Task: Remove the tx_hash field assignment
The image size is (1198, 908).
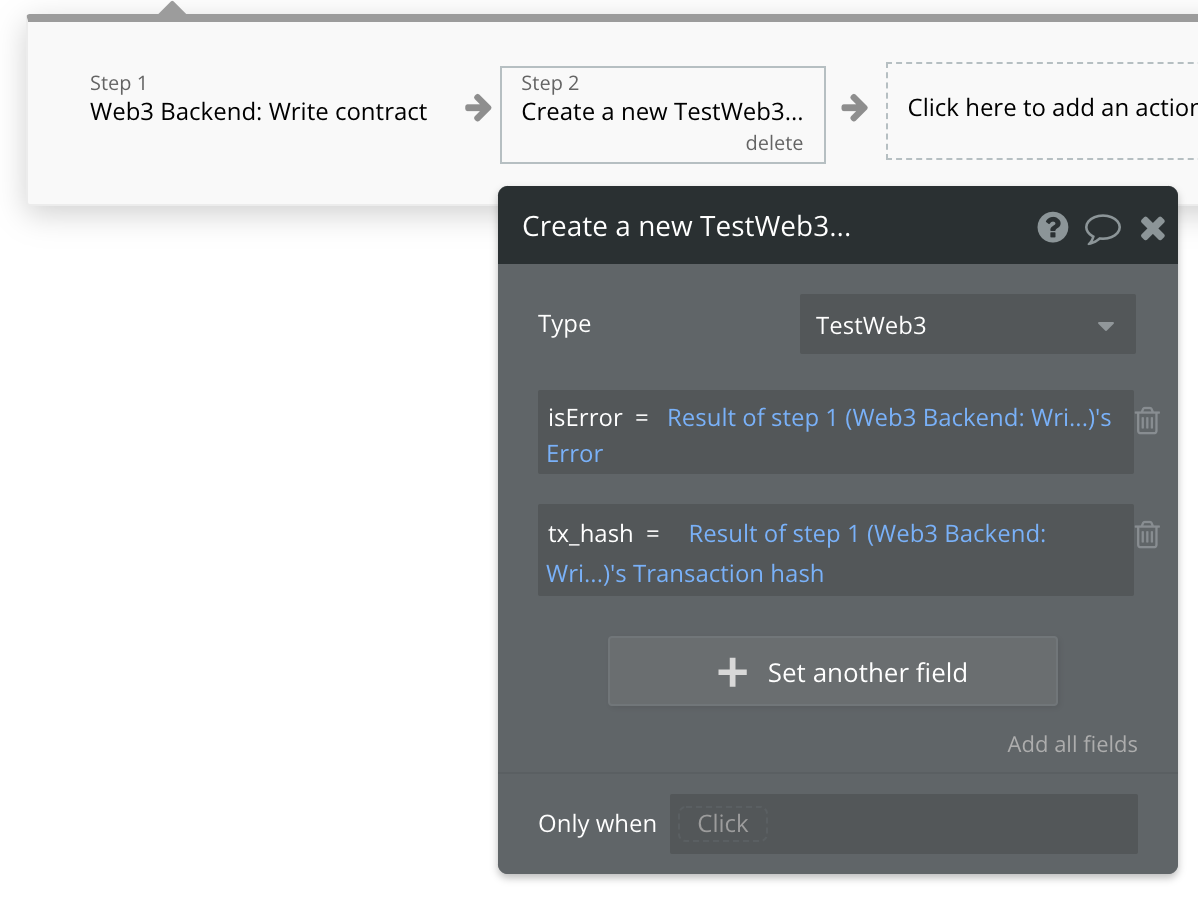Action: click(1147, 535)
